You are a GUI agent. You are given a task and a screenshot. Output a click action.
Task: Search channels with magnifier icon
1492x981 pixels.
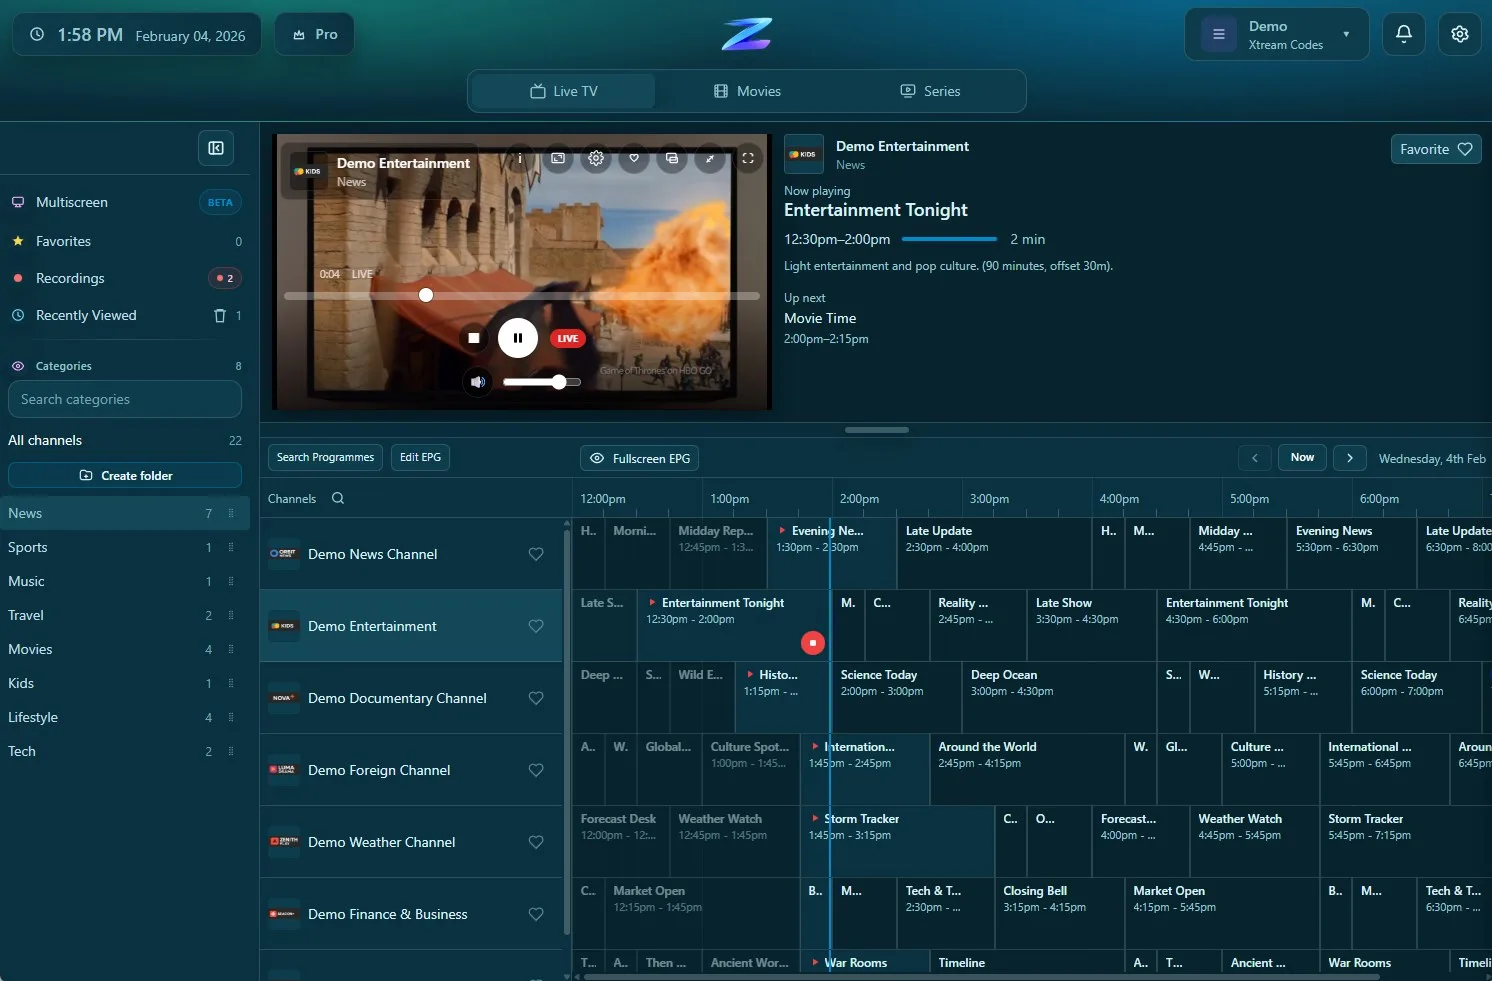338,498
